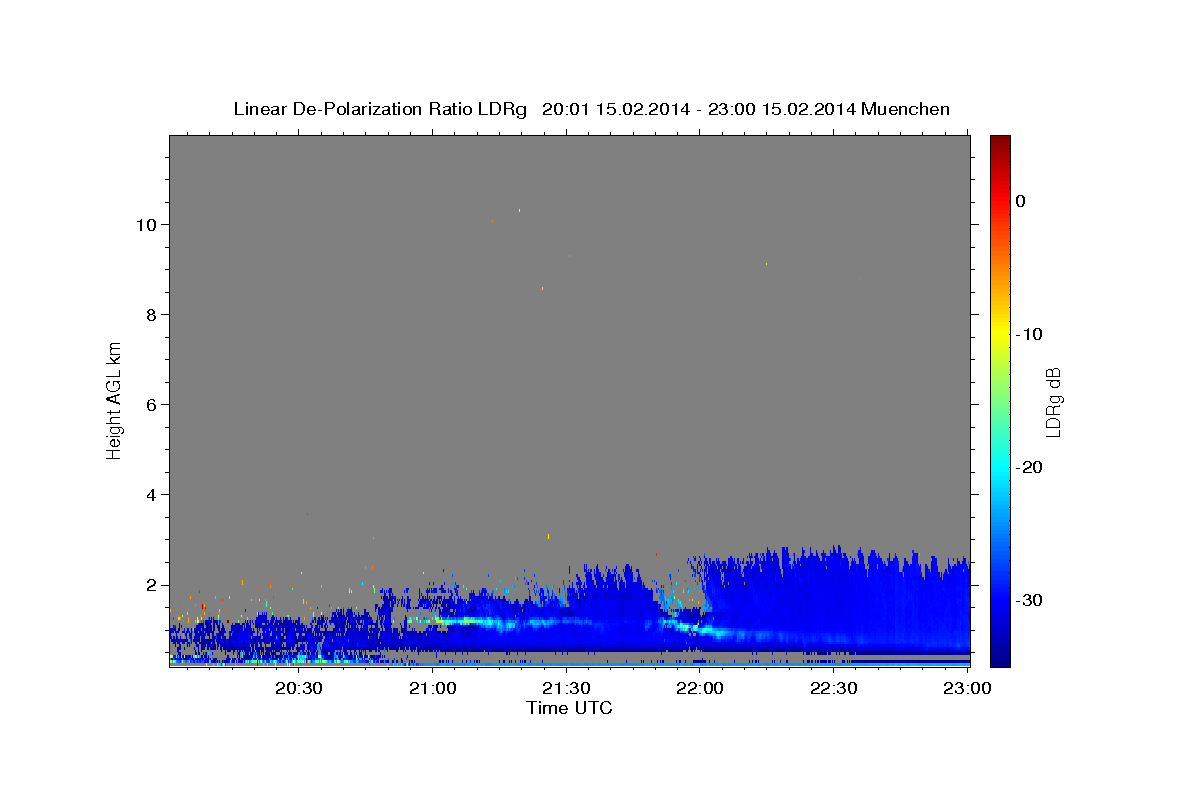Click the 21:30 time tick label
The height and width of the screenshot is (800, 1200).
tap(567, 688)
